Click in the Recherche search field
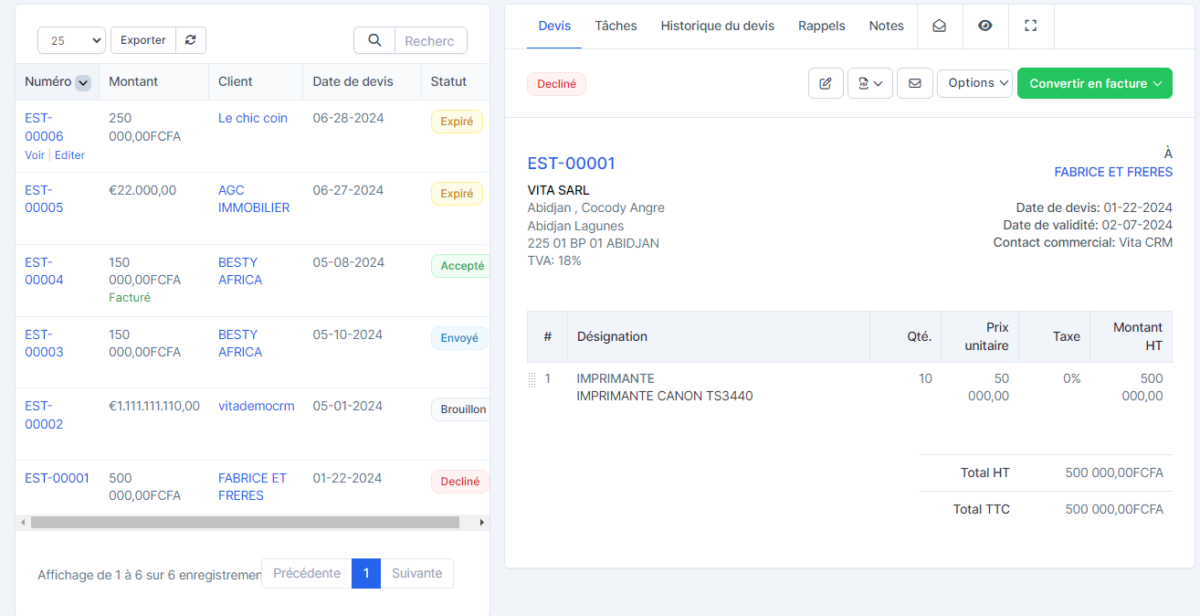Viewport: 1200px width, 616px height. [430, 40]
